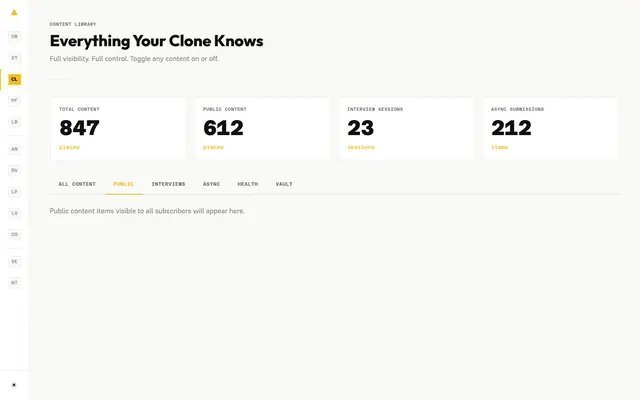This screenshot has height=400, width=640.
Task: Click the Total Content 847 card
Action: (118, 129)
